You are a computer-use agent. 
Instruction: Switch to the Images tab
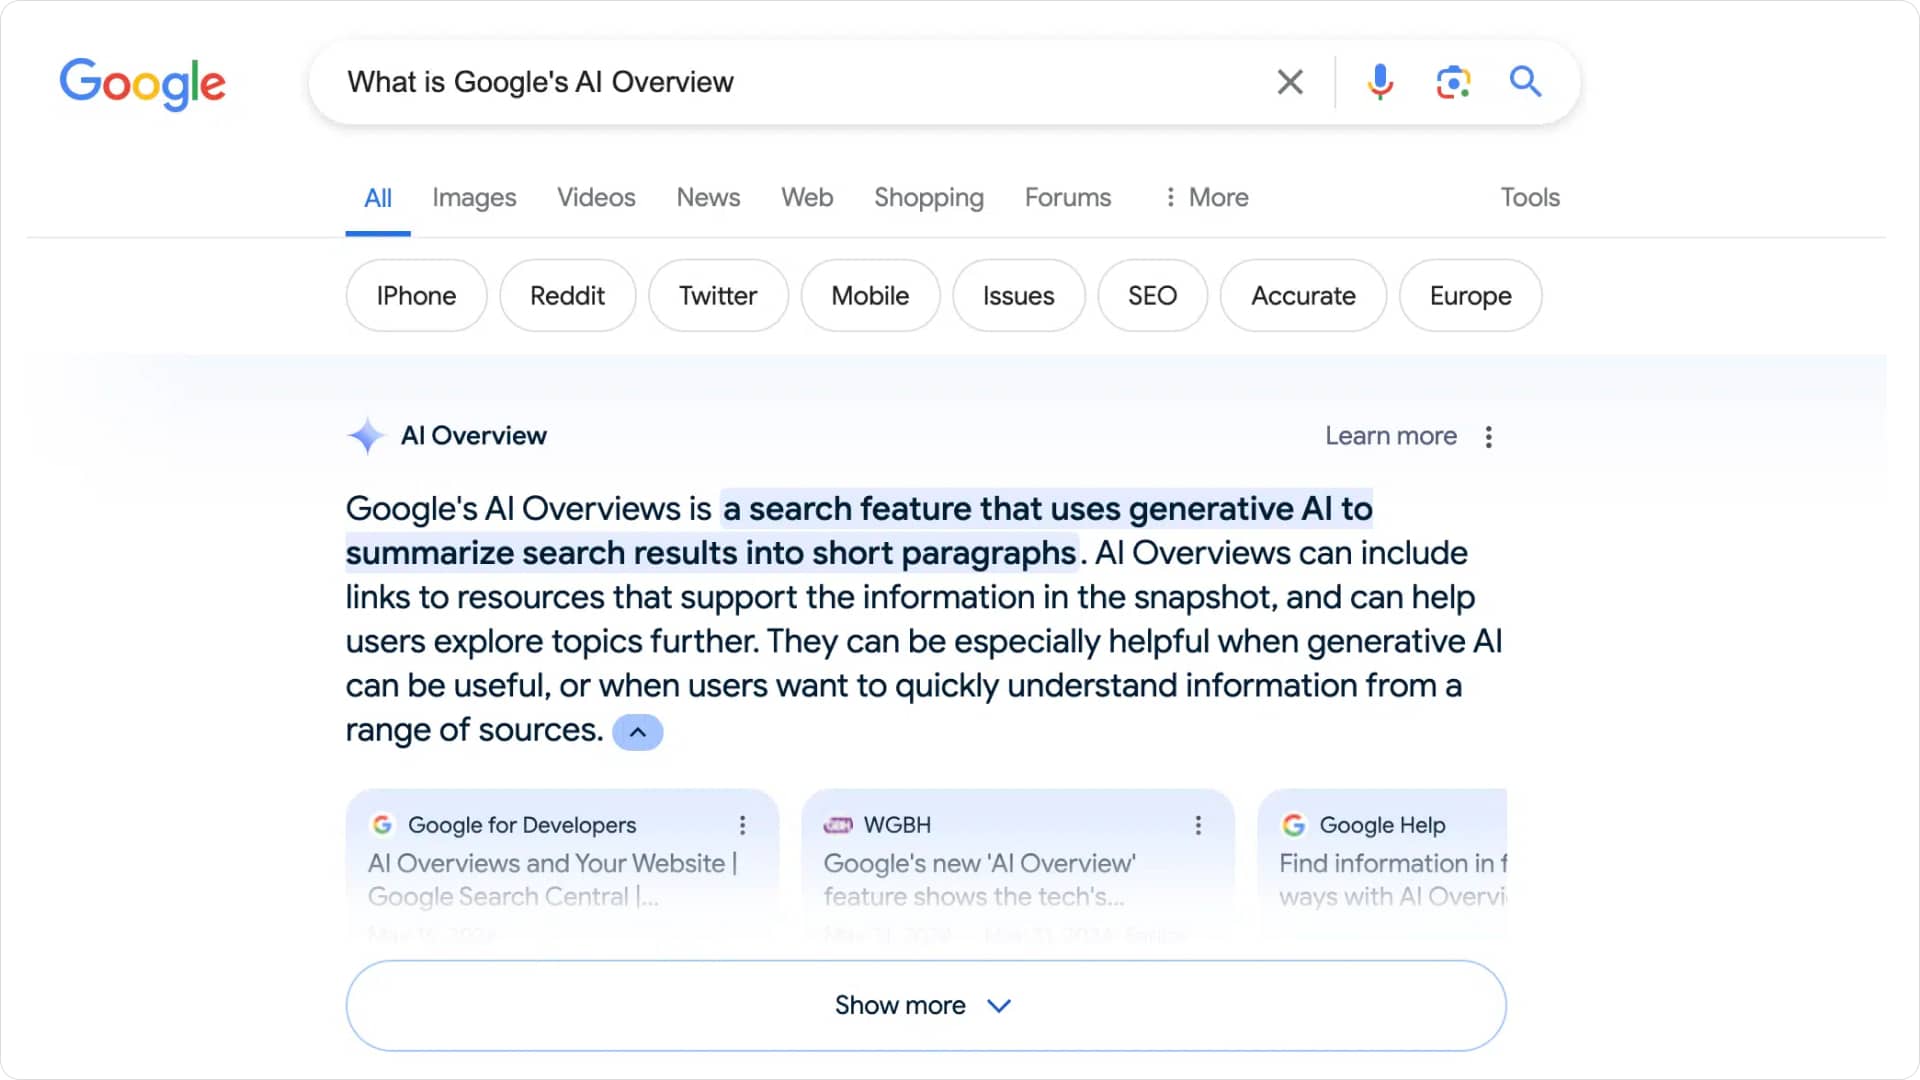coord(474,198)
